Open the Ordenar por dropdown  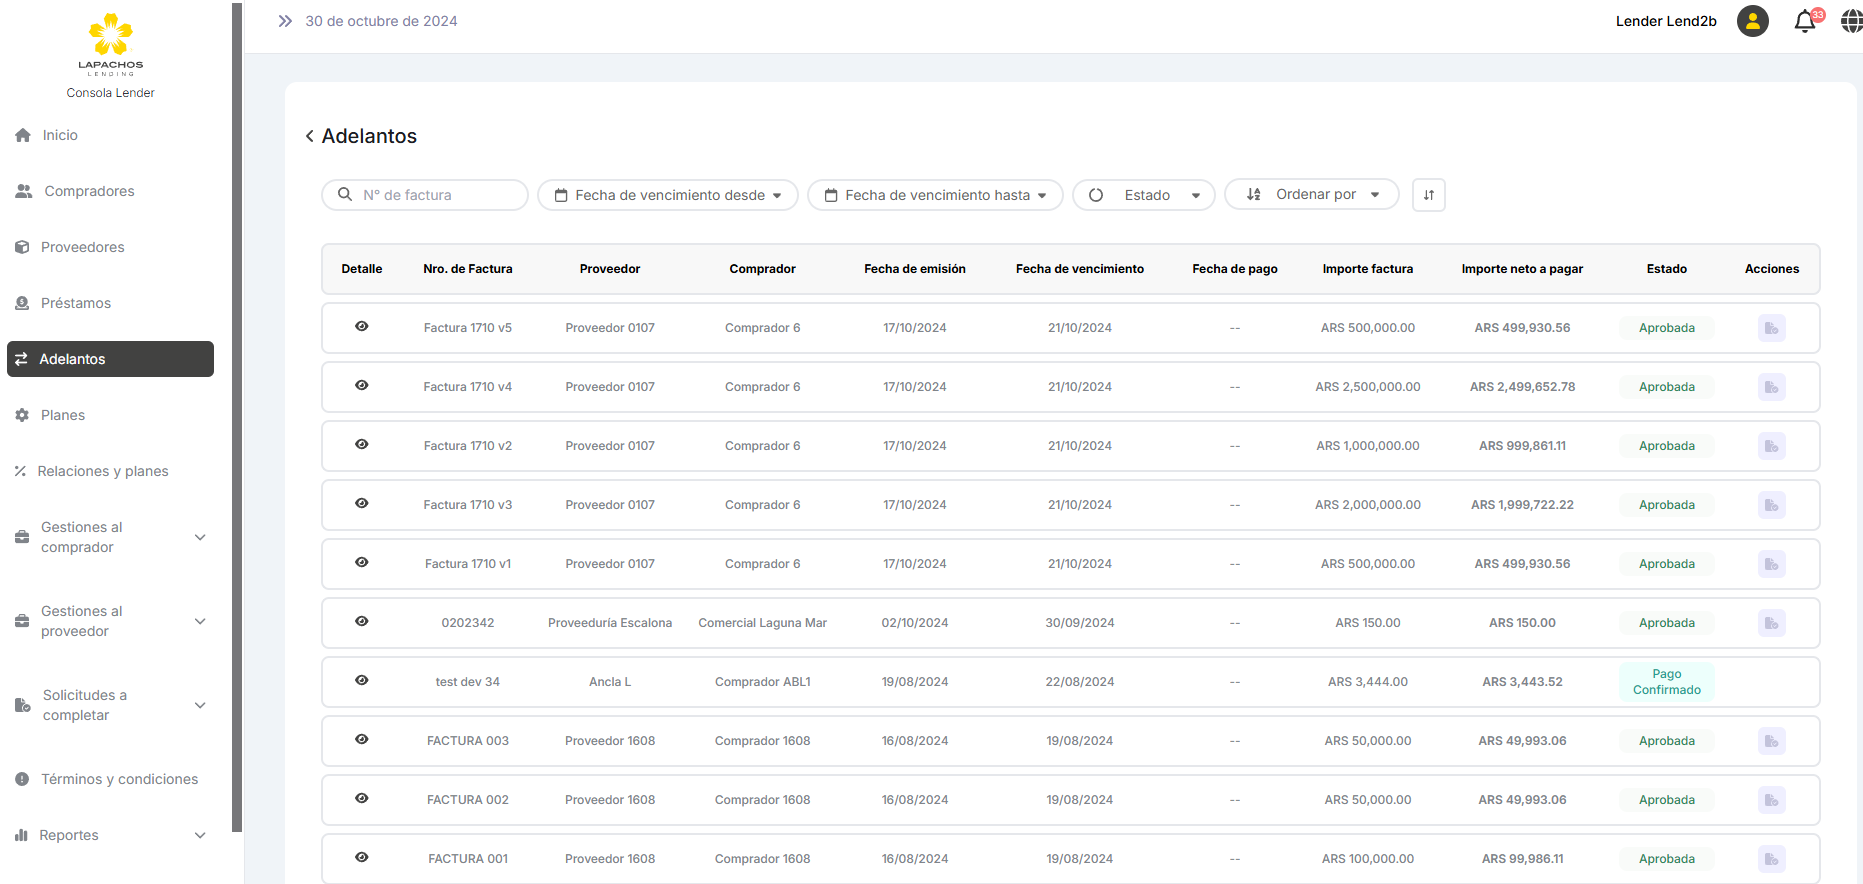(1311, 195)
